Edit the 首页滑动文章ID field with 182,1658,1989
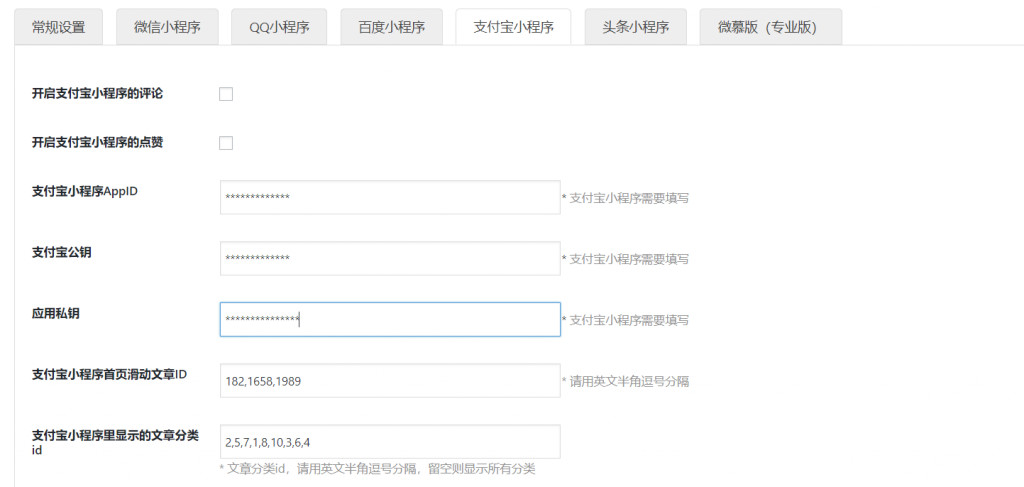This screenshot has width=1024, height=487. pyautogui.click(x=390, y=381)
